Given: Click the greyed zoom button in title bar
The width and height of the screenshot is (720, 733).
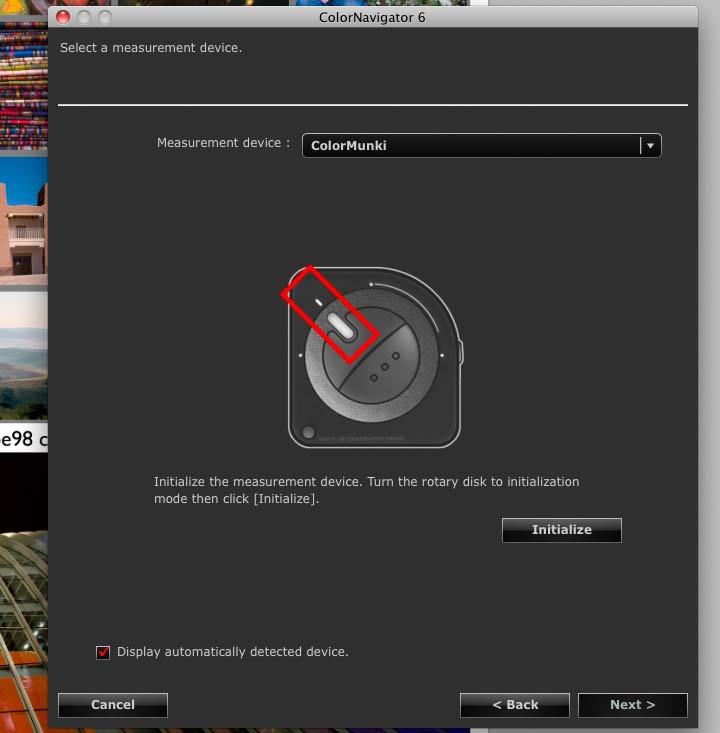Looking at the screenshot, I should (105, 17).
